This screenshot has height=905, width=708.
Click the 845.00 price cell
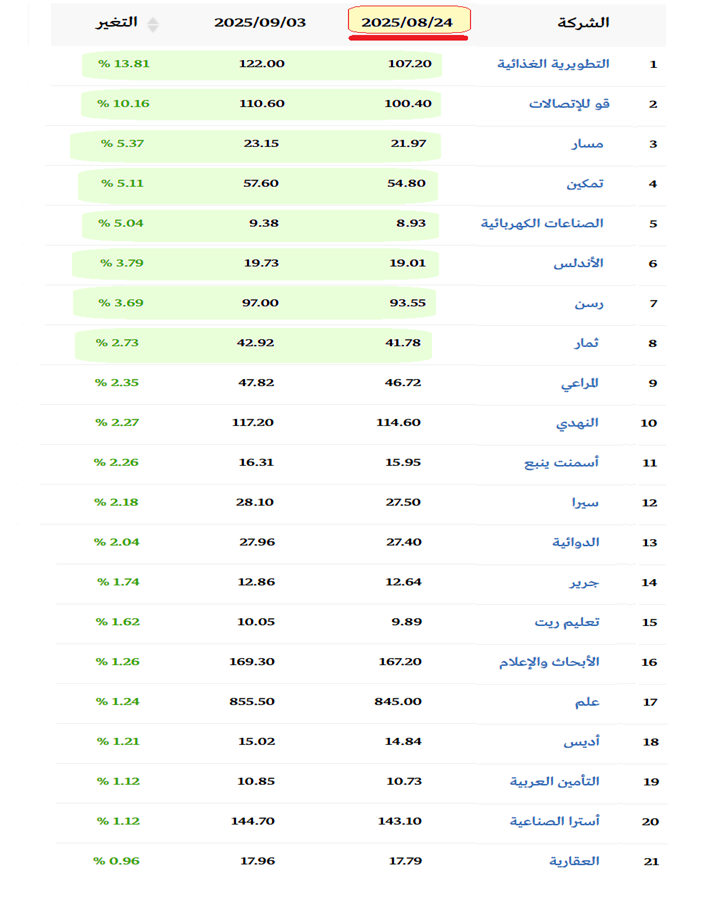[398, 701]
